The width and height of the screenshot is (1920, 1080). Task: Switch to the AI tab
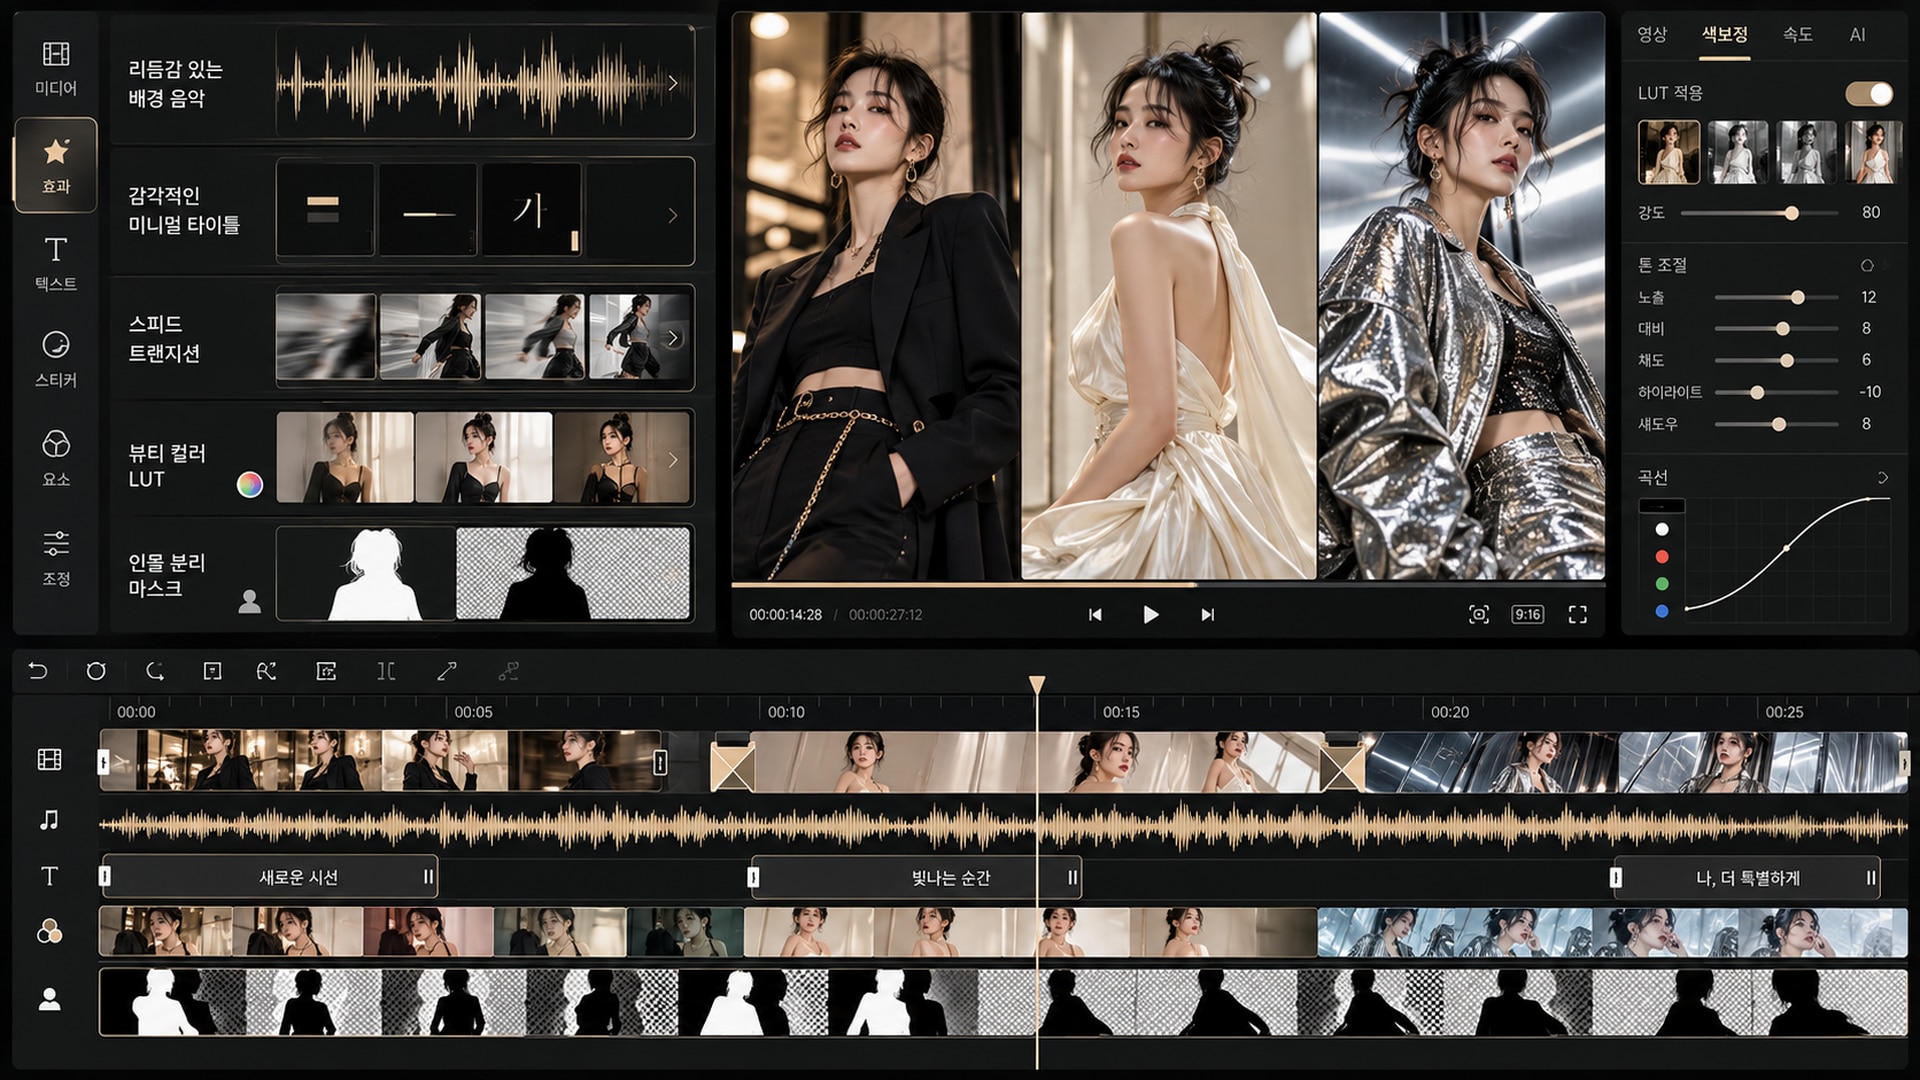click(x=1858, y=34)
